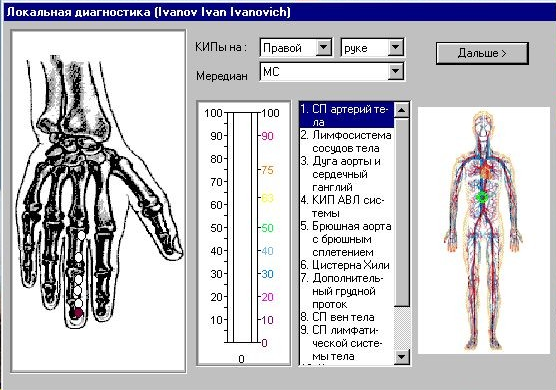This screenshot has height=390, width=556.
Task: Click the list scrollbar down arrow
Action: tap(402, 356)
